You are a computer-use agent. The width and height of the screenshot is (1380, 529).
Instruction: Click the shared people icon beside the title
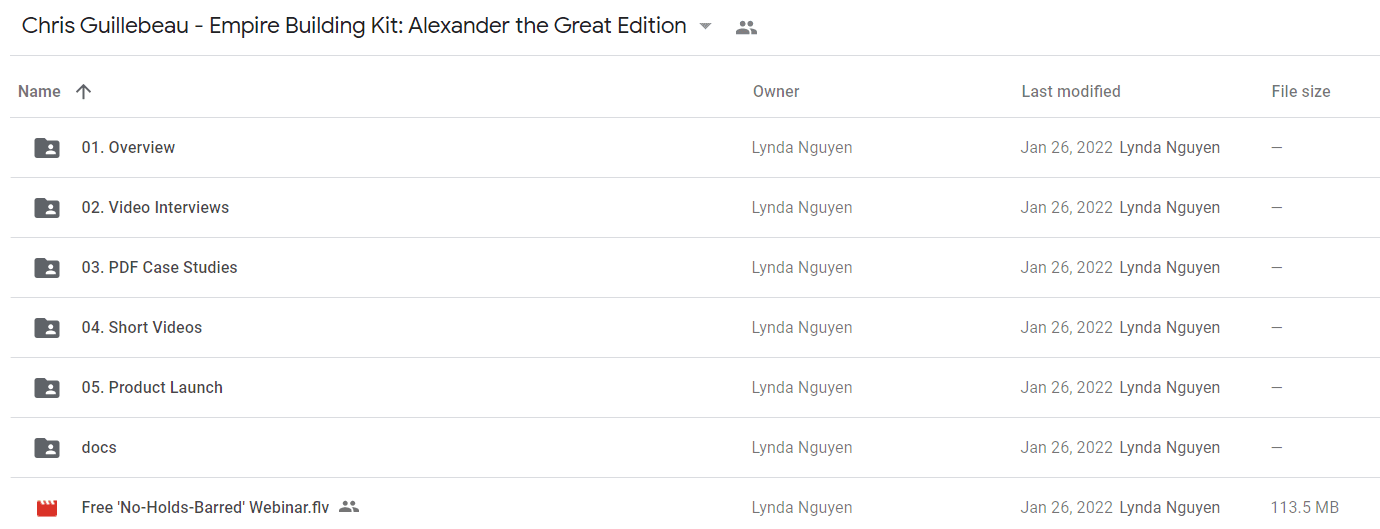pyautogui.click(x=746, y=28)
